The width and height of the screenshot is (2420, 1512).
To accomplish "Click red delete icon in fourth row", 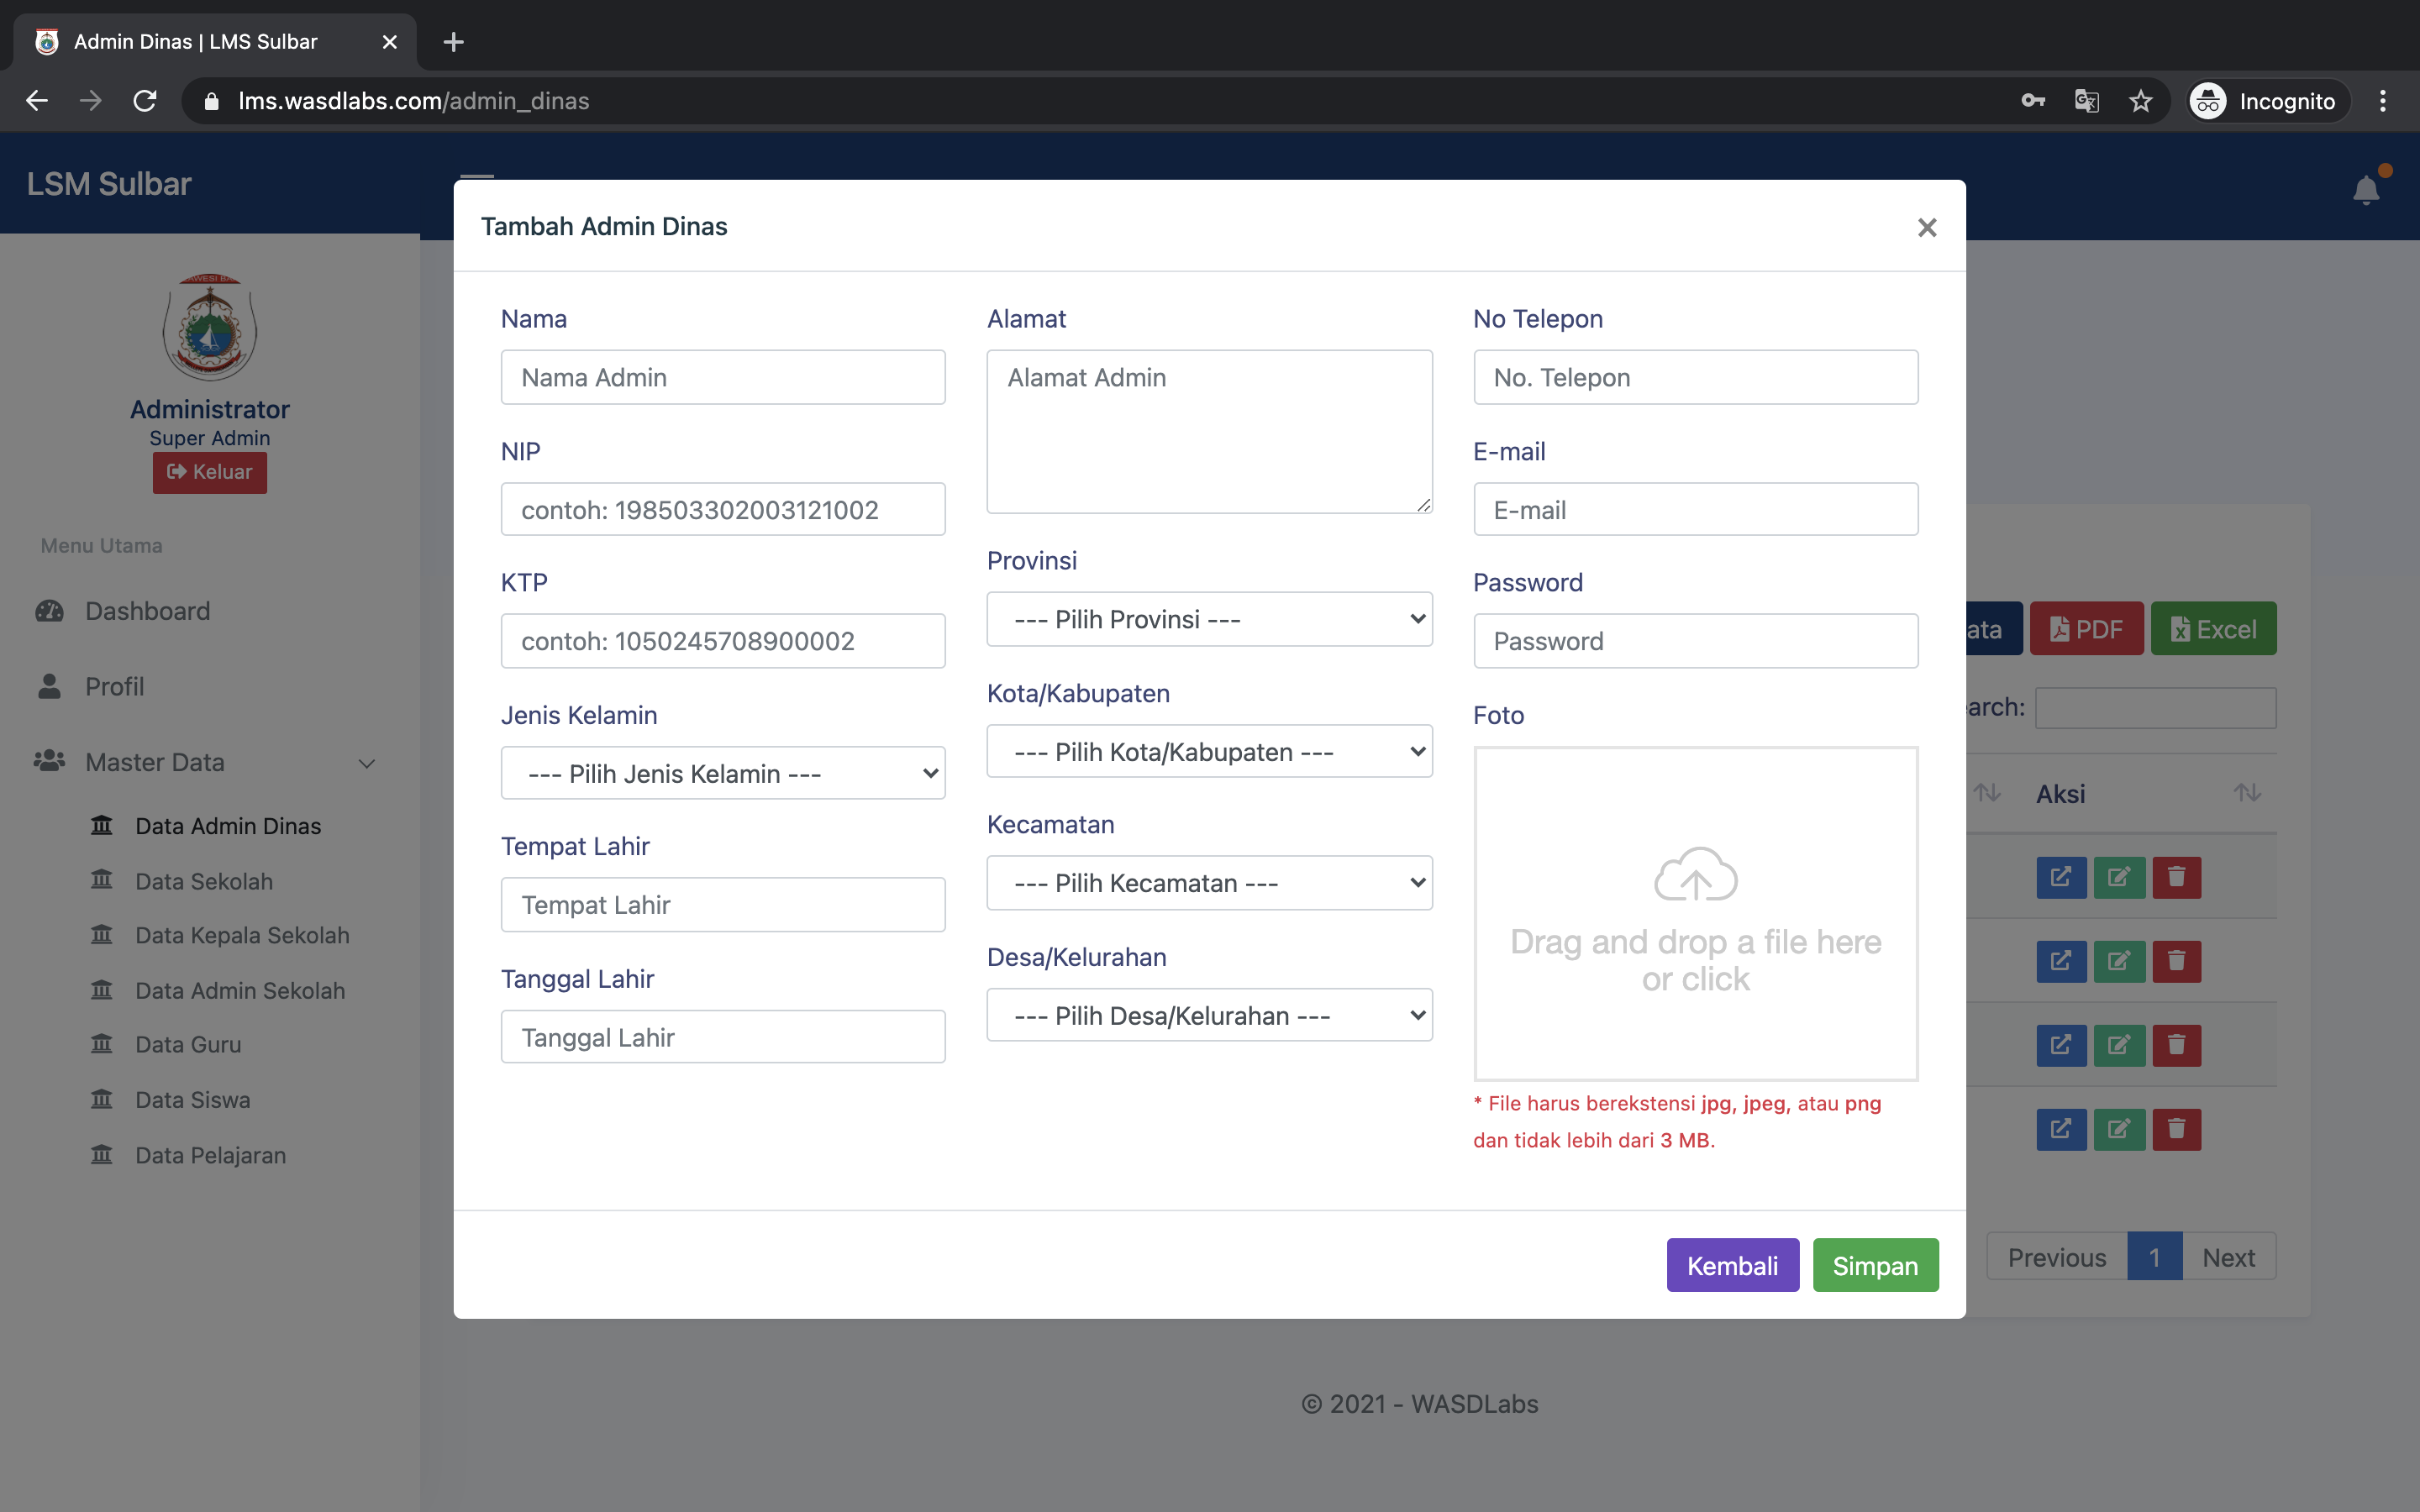I will point(2176,1129).
